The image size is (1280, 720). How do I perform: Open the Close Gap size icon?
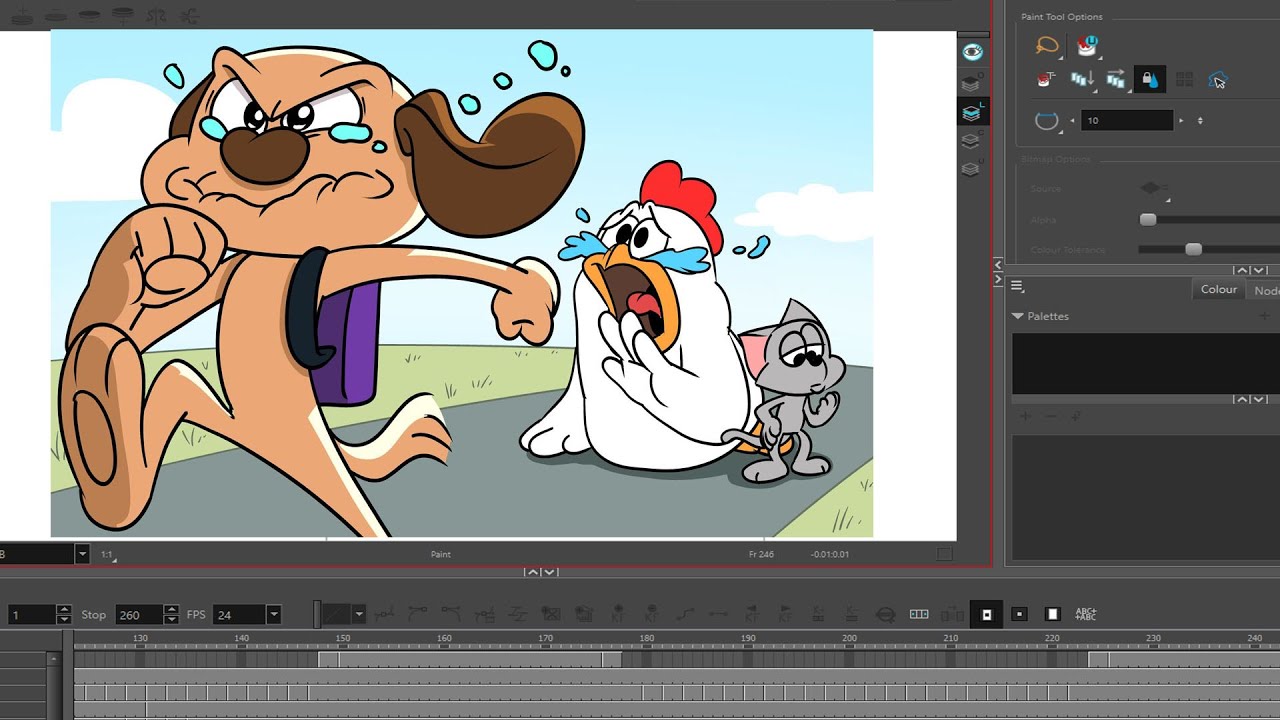tap(1046, 121)
